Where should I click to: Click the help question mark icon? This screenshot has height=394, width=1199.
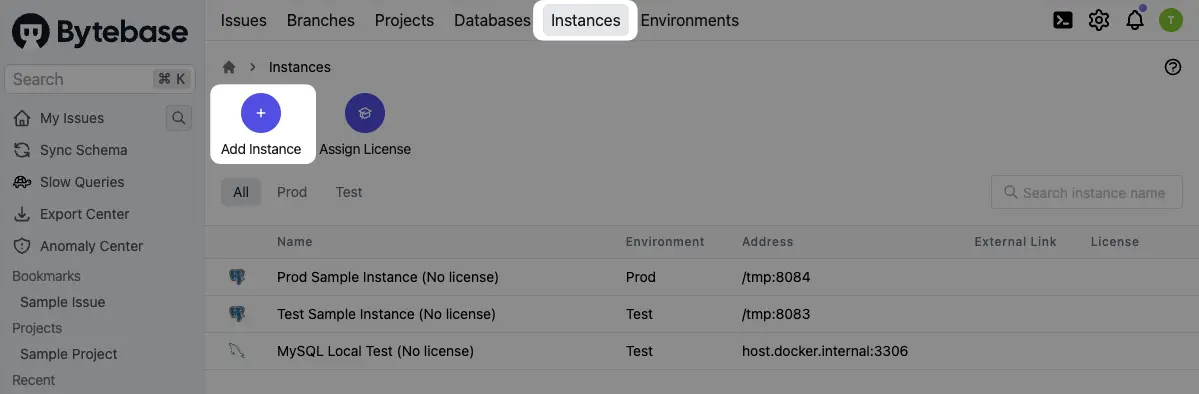click(1172, 67)
